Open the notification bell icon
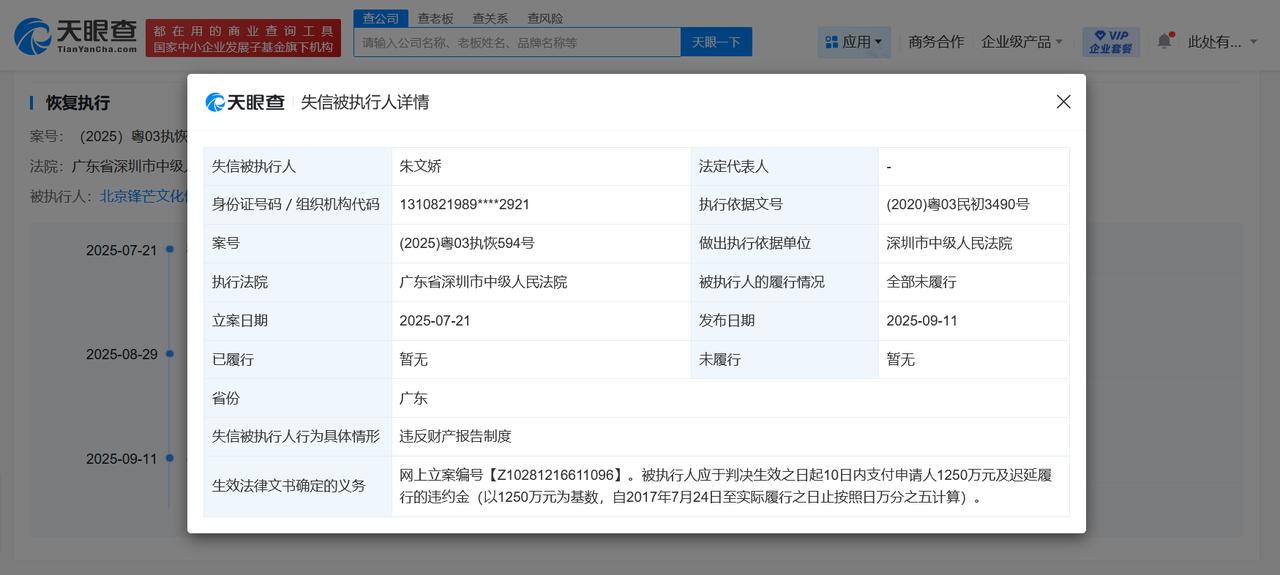Screen dimensions: 1280x575 pos(1164,41)
